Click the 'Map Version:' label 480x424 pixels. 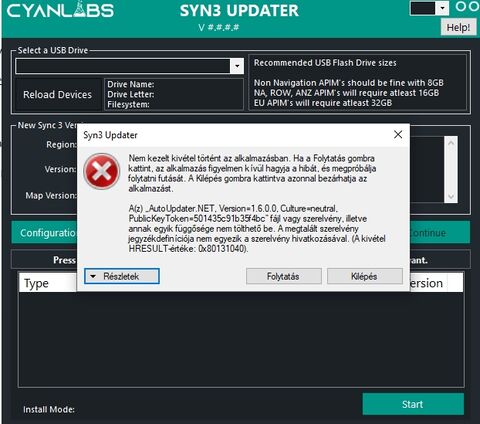(51, 195)
